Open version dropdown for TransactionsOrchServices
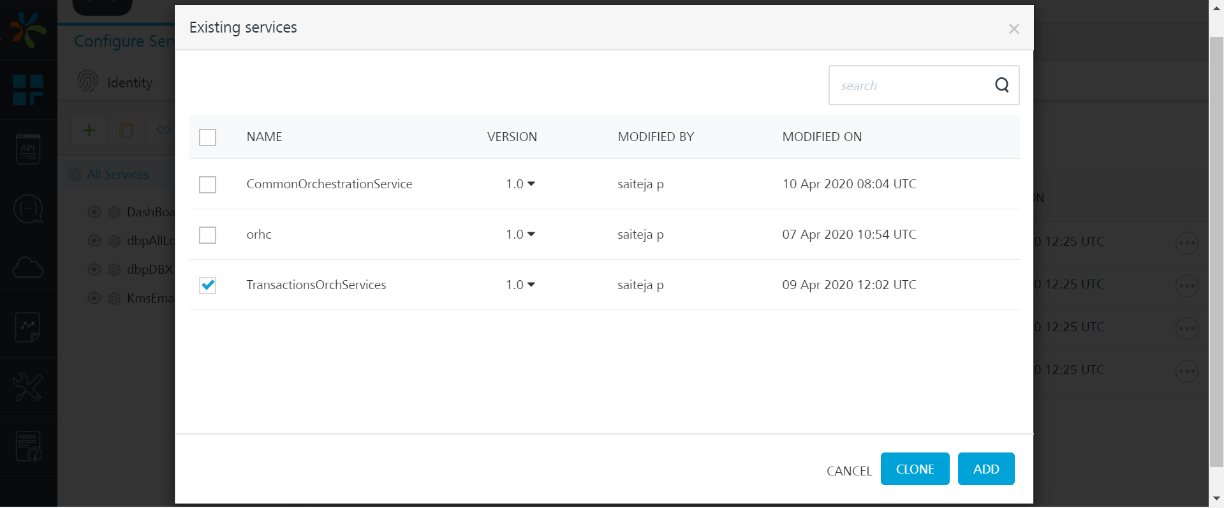 (x=521, y=284)
